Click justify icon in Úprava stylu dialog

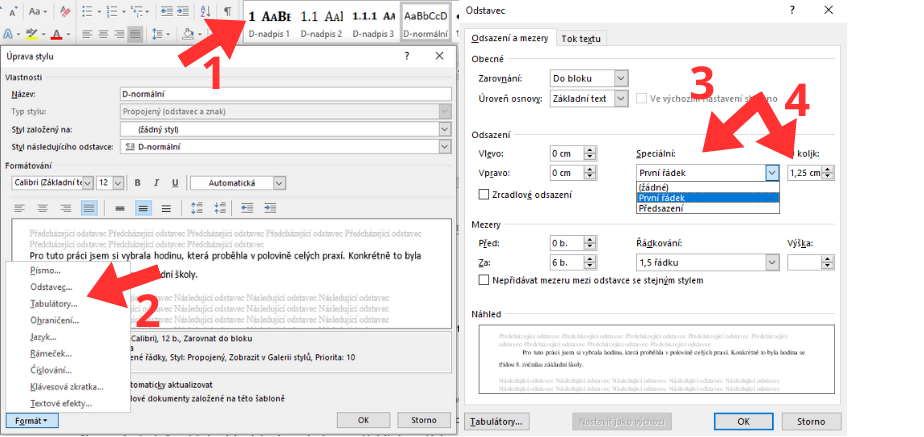[89, 208]
